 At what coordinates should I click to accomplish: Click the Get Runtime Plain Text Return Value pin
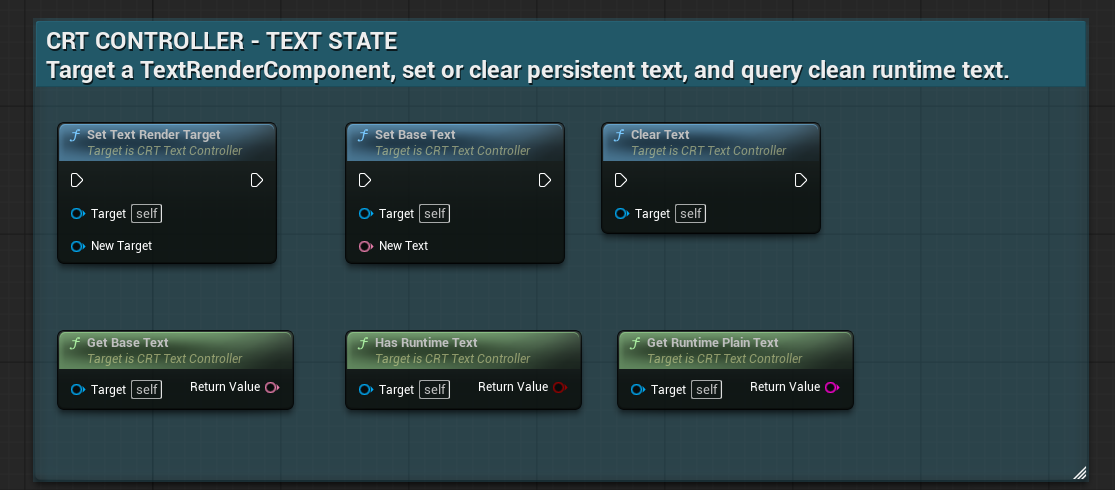832,387
